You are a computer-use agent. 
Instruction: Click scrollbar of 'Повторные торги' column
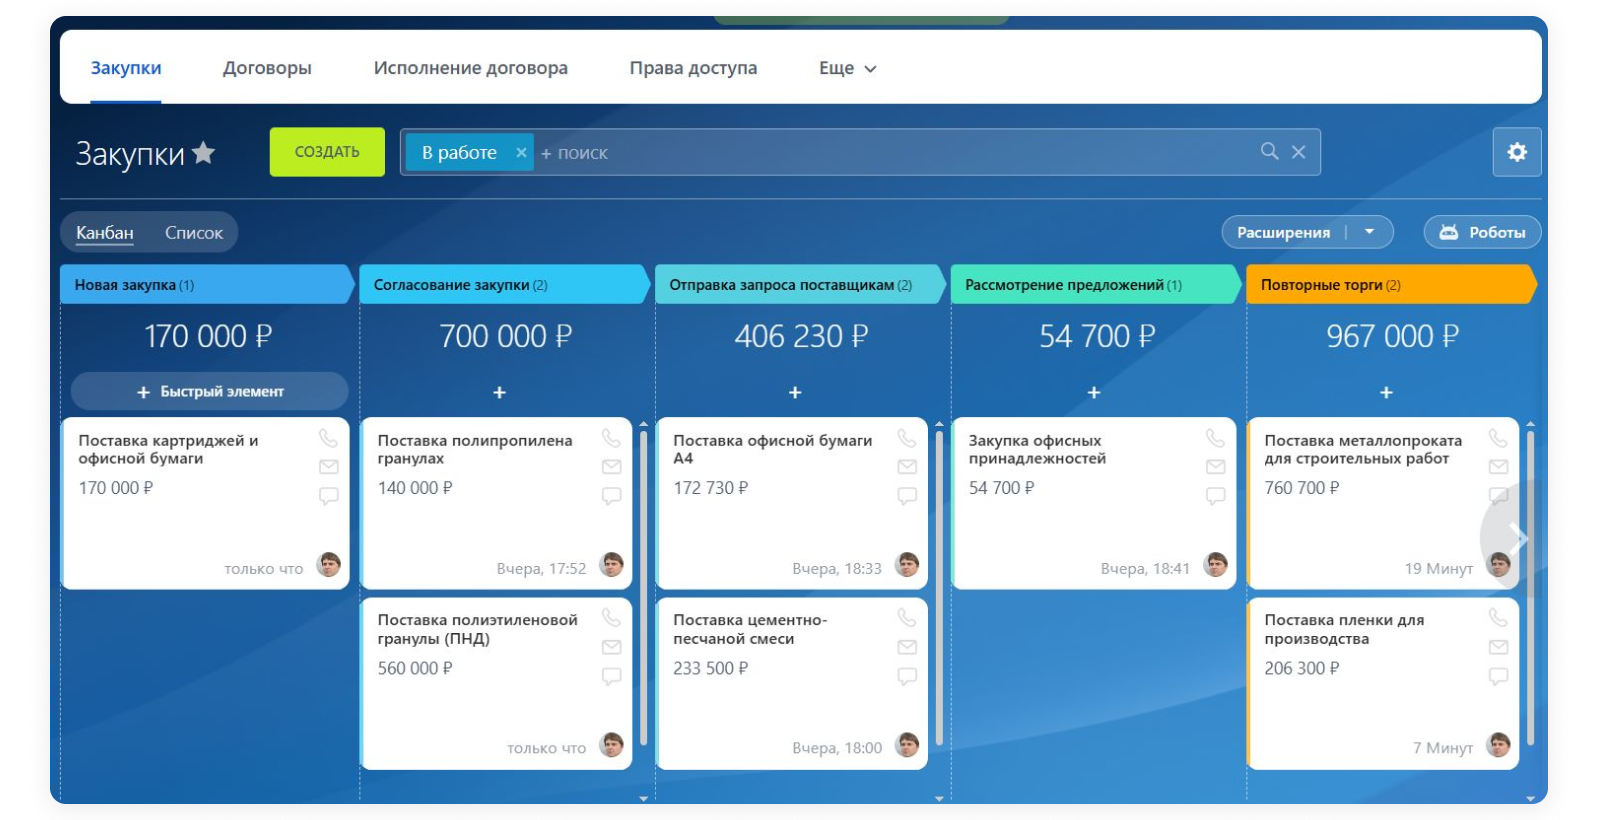1530,586
